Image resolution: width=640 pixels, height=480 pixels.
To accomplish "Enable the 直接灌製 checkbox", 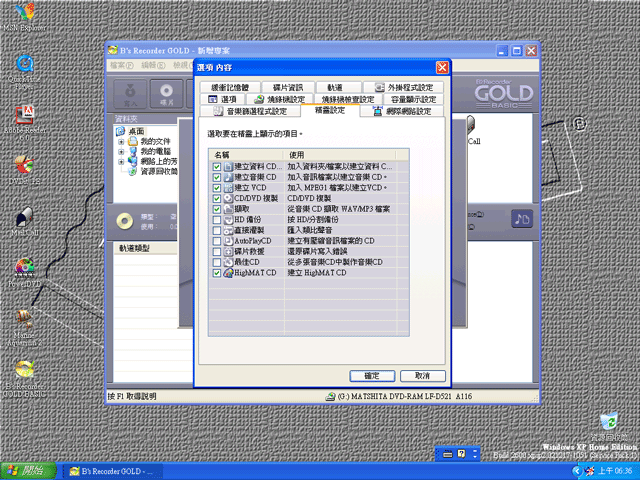I will [x=217, y=230].
